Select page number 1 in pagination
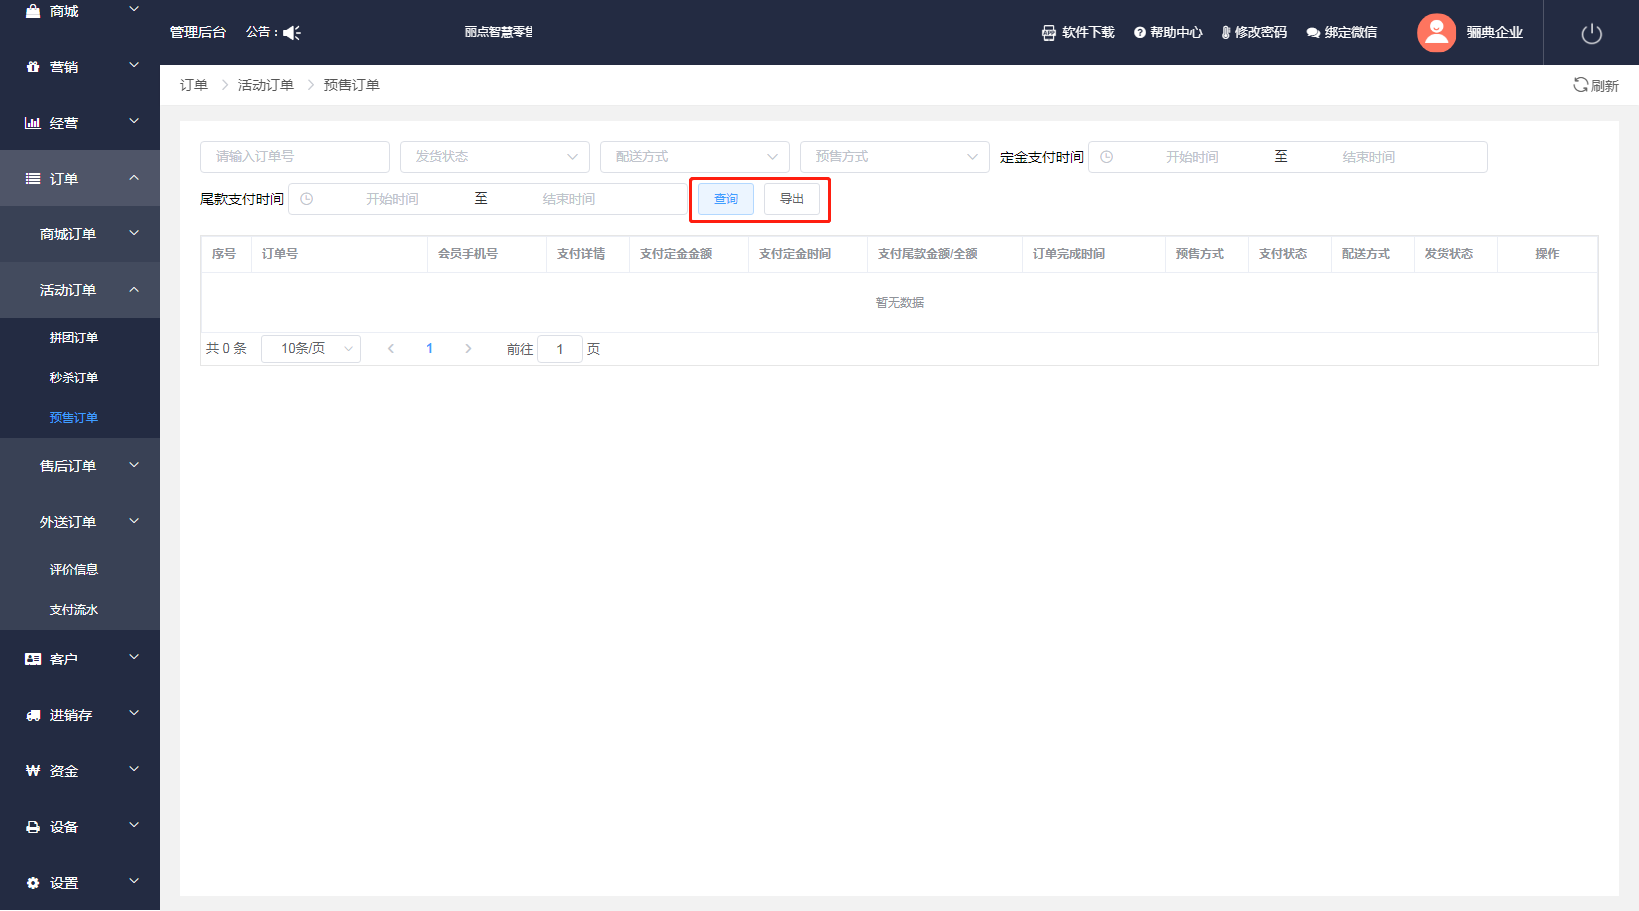The height and width of the screenshot is (911, 1639). tap(430, 349)
